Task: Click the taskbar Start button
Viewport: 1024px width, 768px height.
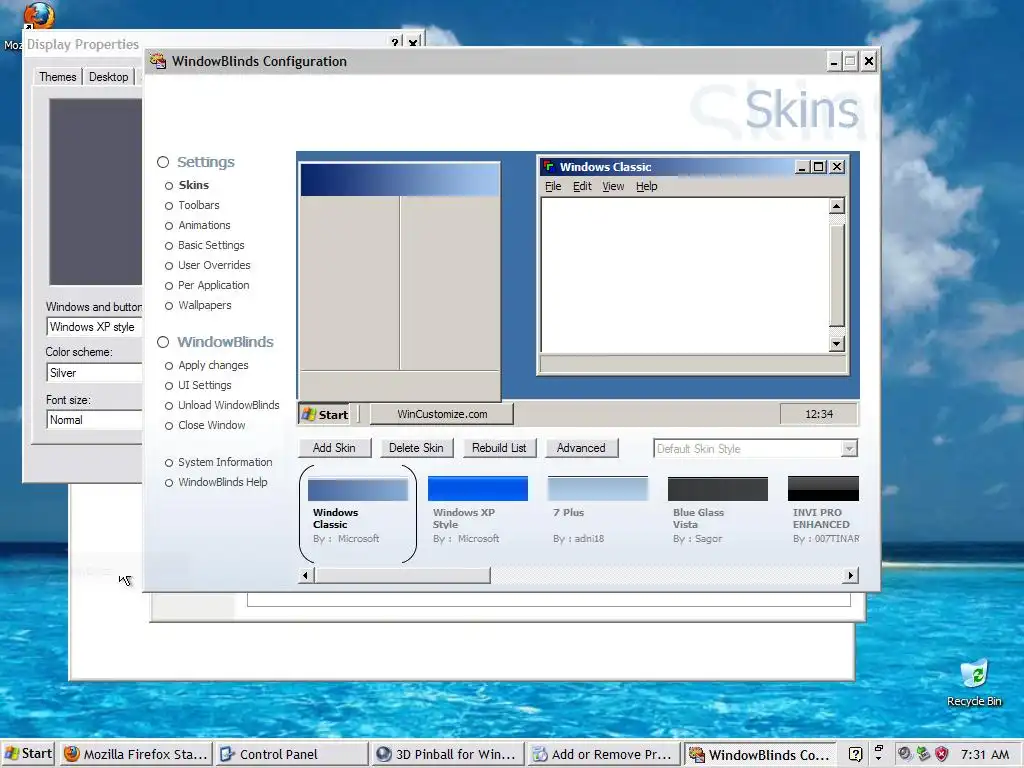Action: point(29,754)
